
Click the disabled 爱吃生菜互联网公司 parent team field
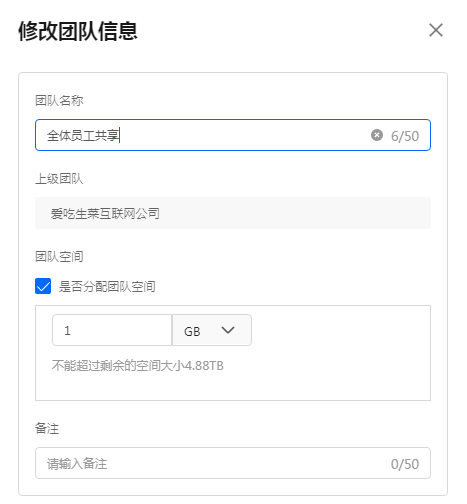(233, 213)
